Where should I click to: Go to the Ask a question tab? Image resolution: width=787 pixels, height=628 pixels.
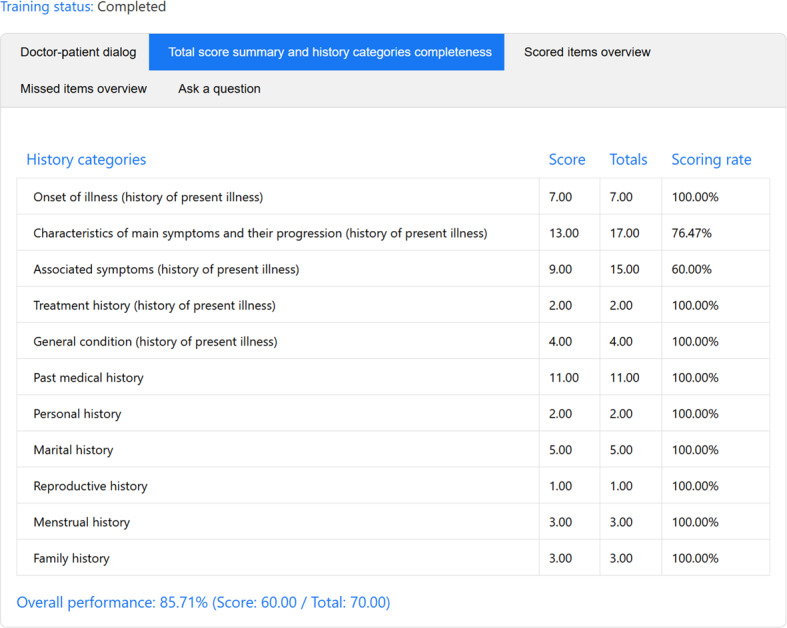tap(219, 89)
